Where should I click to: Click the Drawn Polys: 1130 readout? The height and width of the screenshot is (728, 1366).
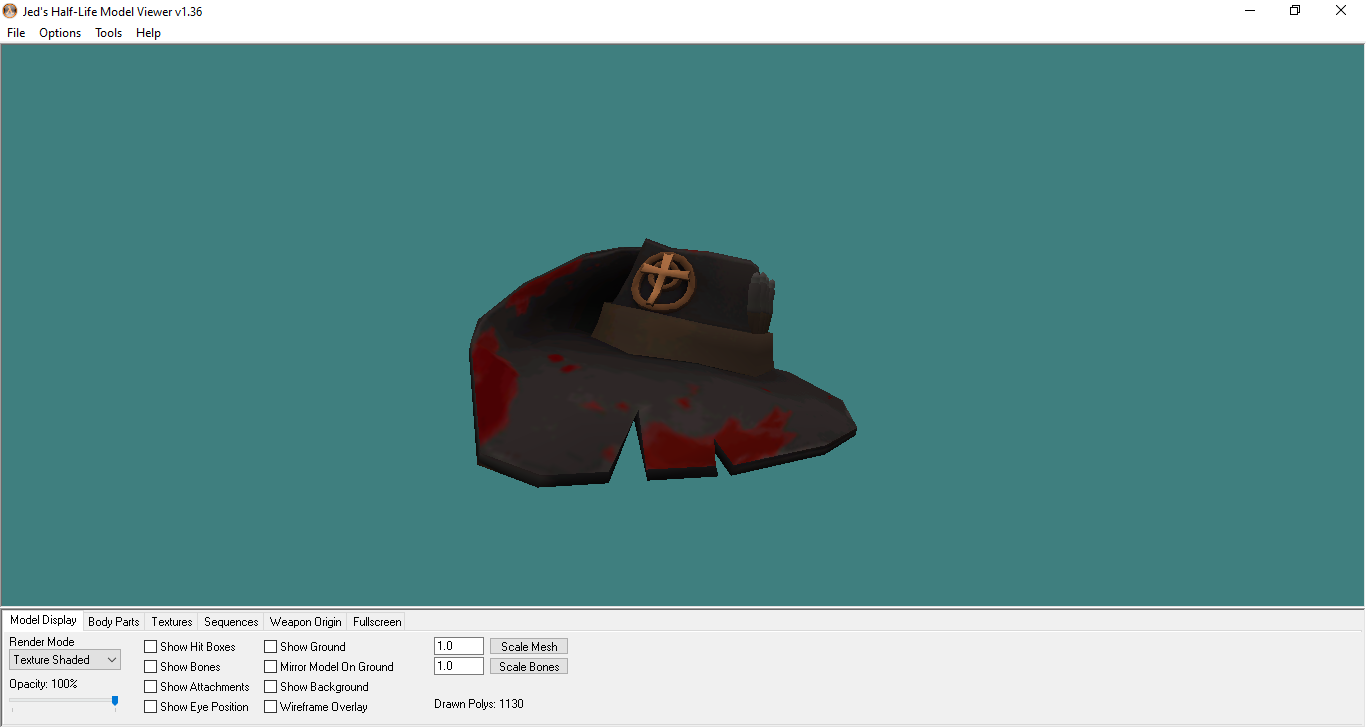tap(479, 704)
